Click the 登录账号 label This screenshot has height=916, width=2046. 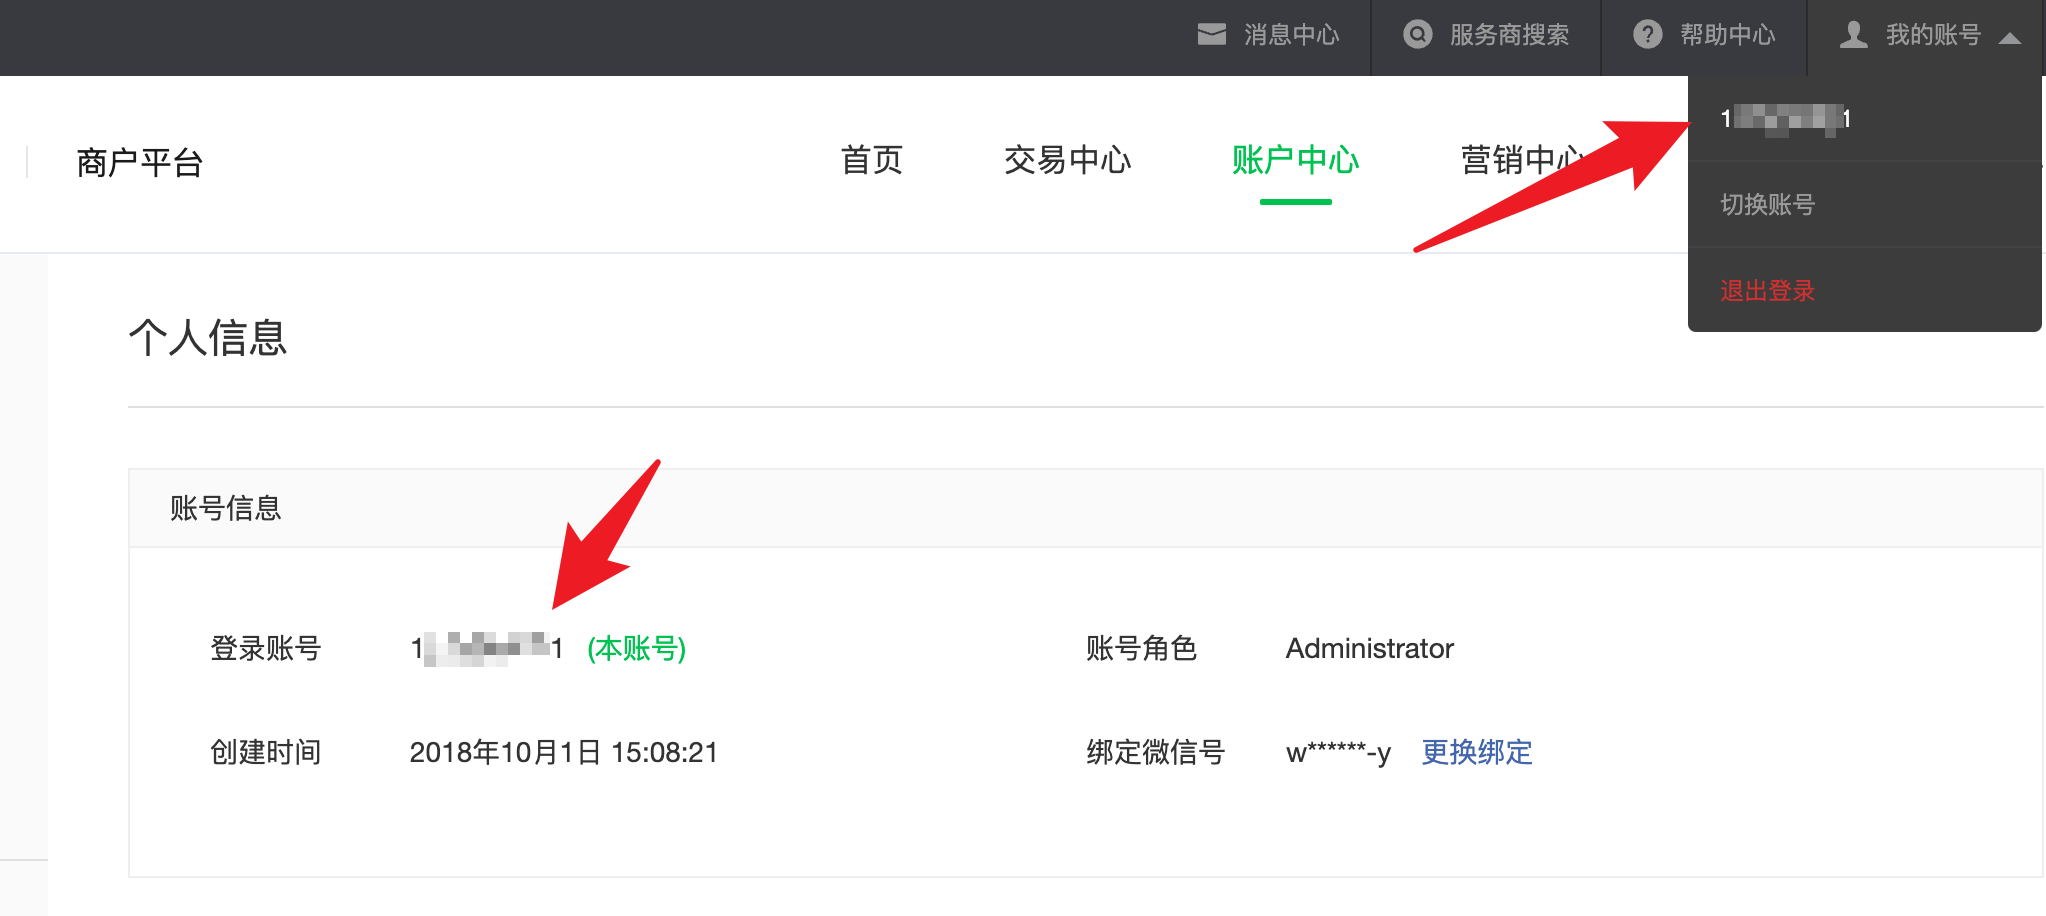266,648
